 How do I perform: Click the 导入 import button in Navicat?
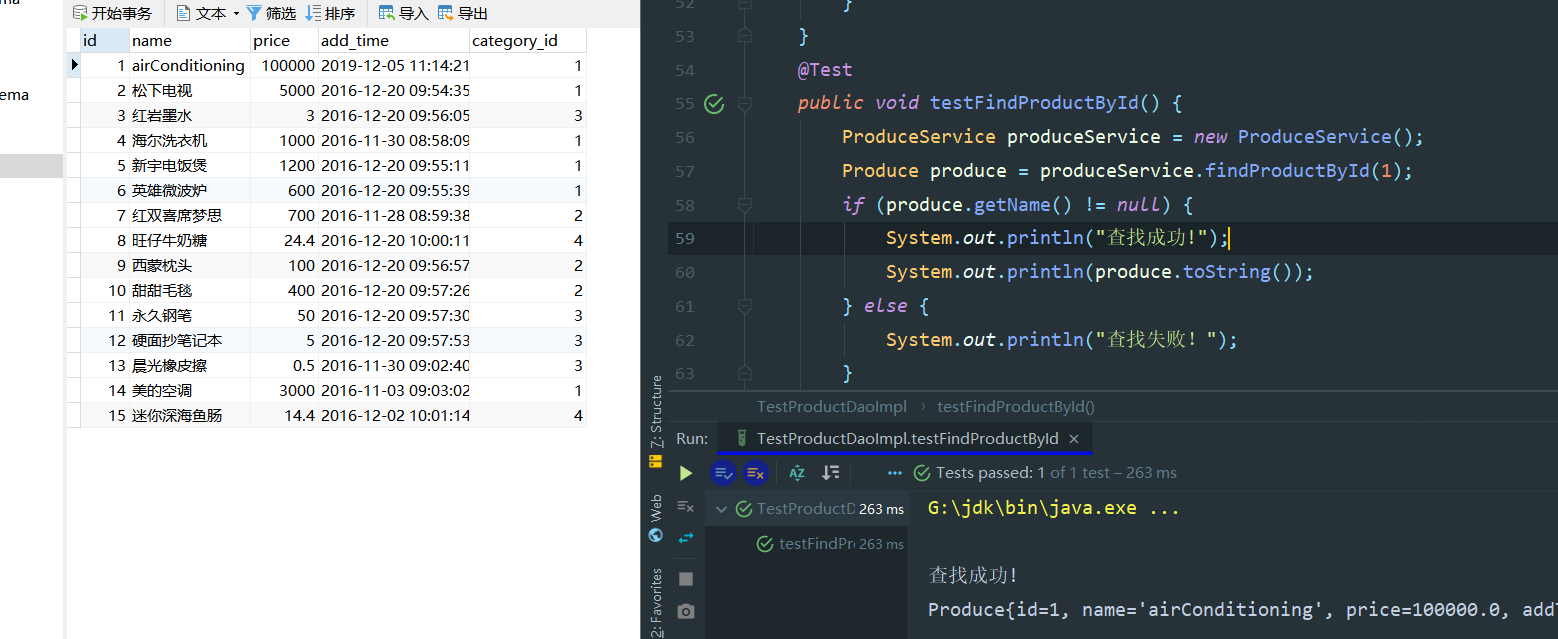coord(404,13)
